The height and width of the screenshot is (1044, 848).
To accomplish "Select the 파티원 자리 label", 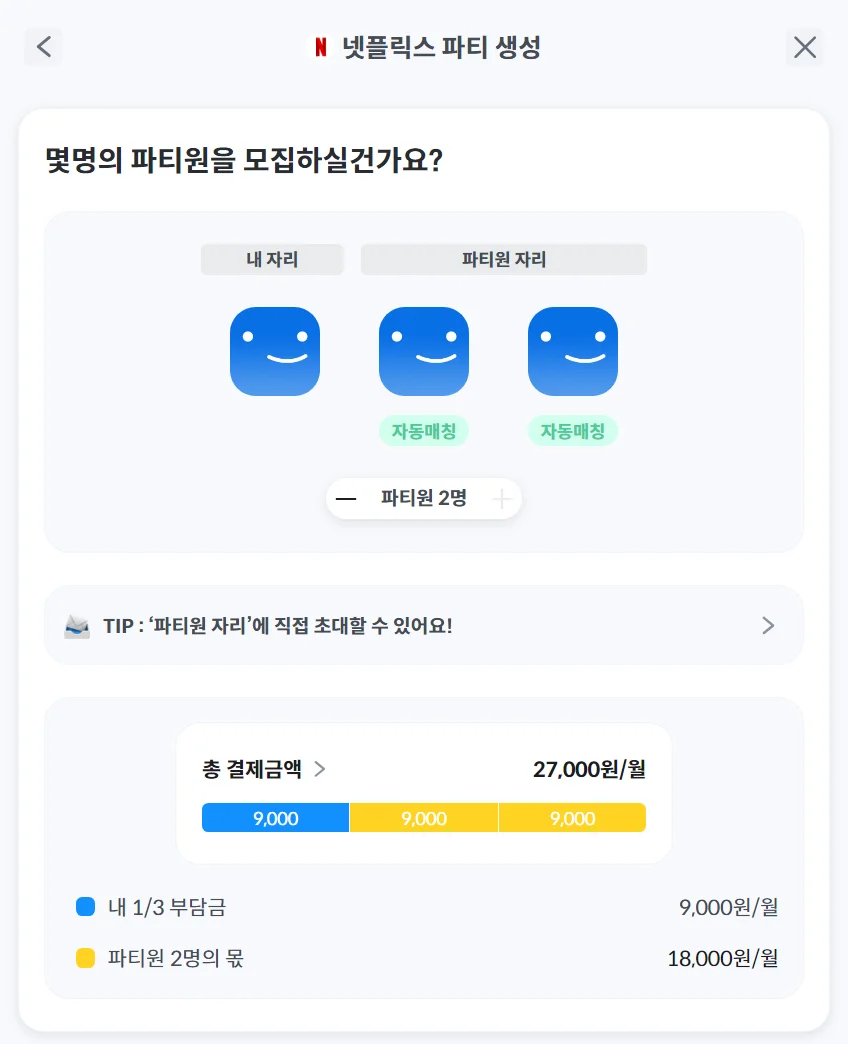I will point(503,259).
